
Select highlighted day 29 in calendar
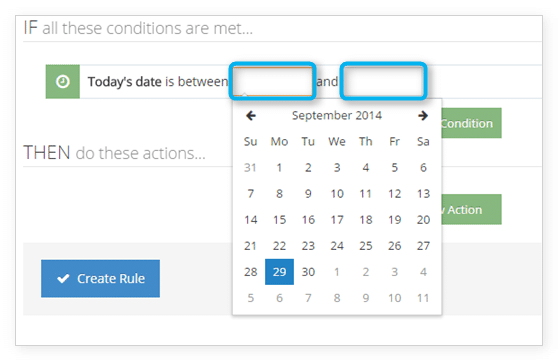tap(279, 272)
